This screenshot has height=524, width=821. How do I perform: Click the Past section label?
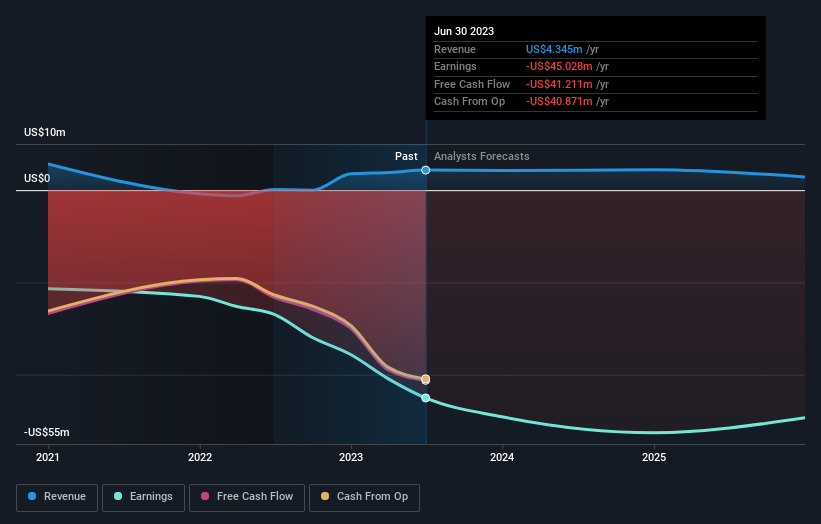[406, 157]
